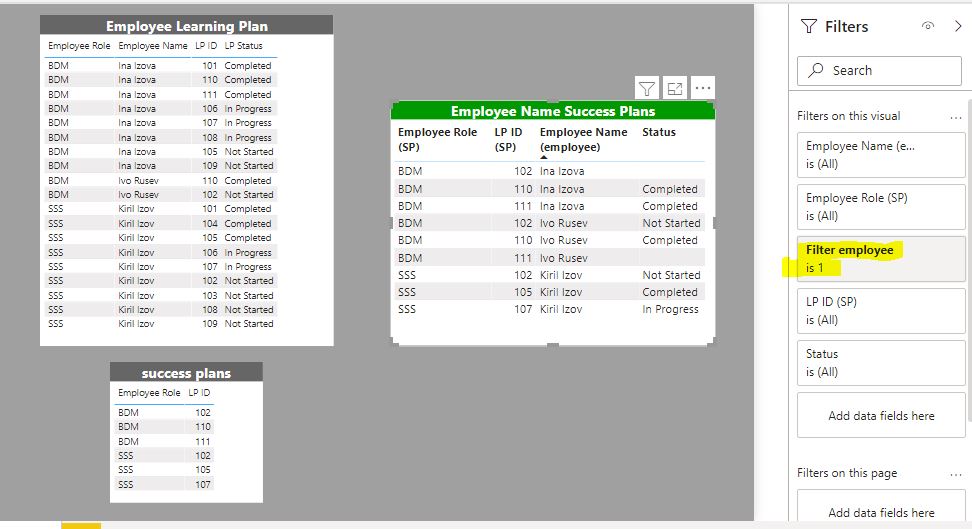The width and height of the screenshot is (972, 529).
Task: Click Ivo Rusev row with LP ID 111
Action: pyautogui.click(x=550, y=257)
